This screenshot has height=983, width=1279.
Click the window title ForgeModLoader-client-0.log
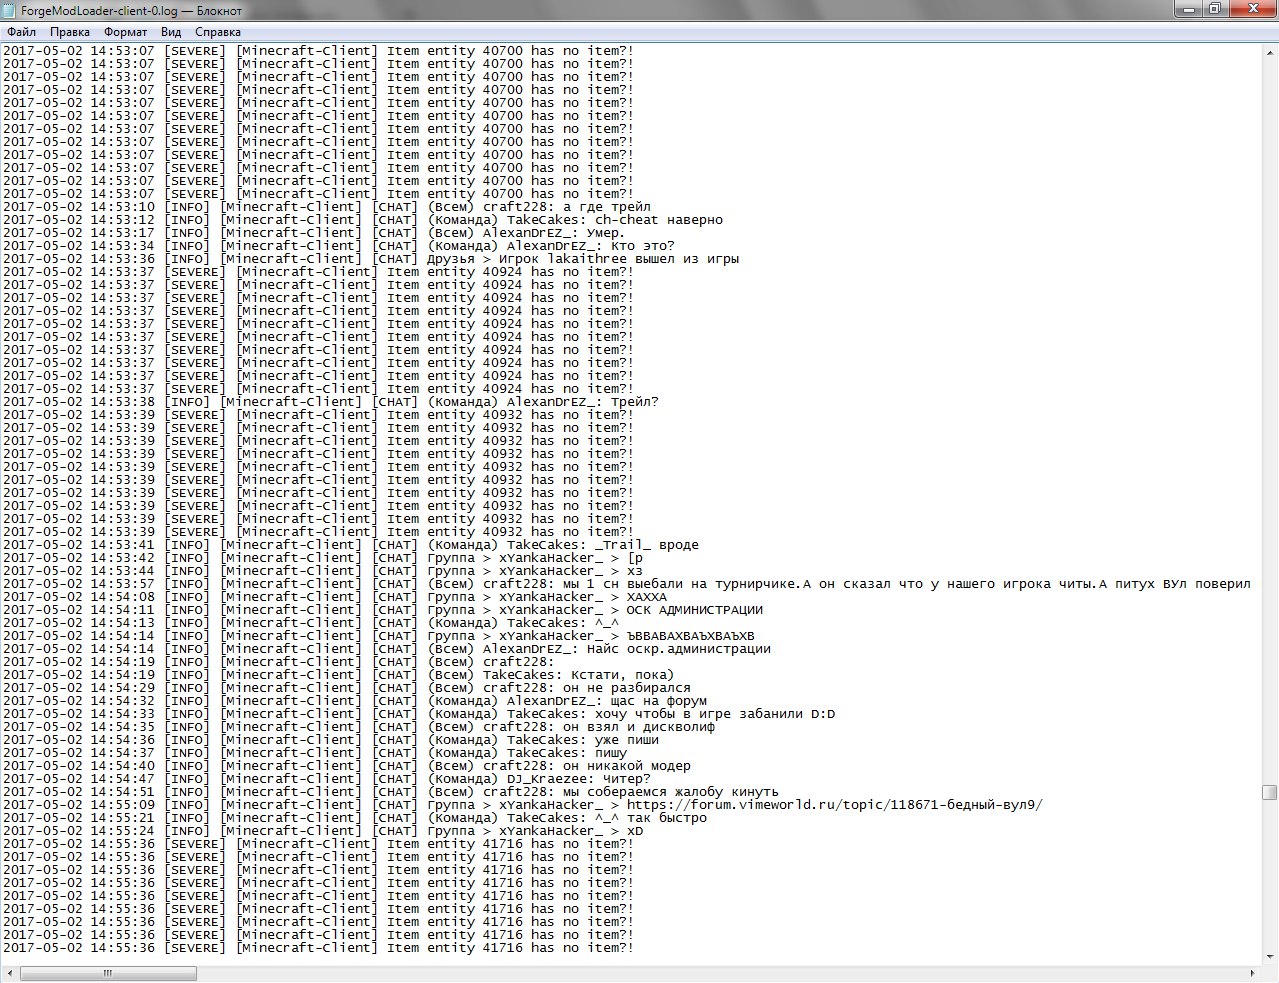coord(130,10)
